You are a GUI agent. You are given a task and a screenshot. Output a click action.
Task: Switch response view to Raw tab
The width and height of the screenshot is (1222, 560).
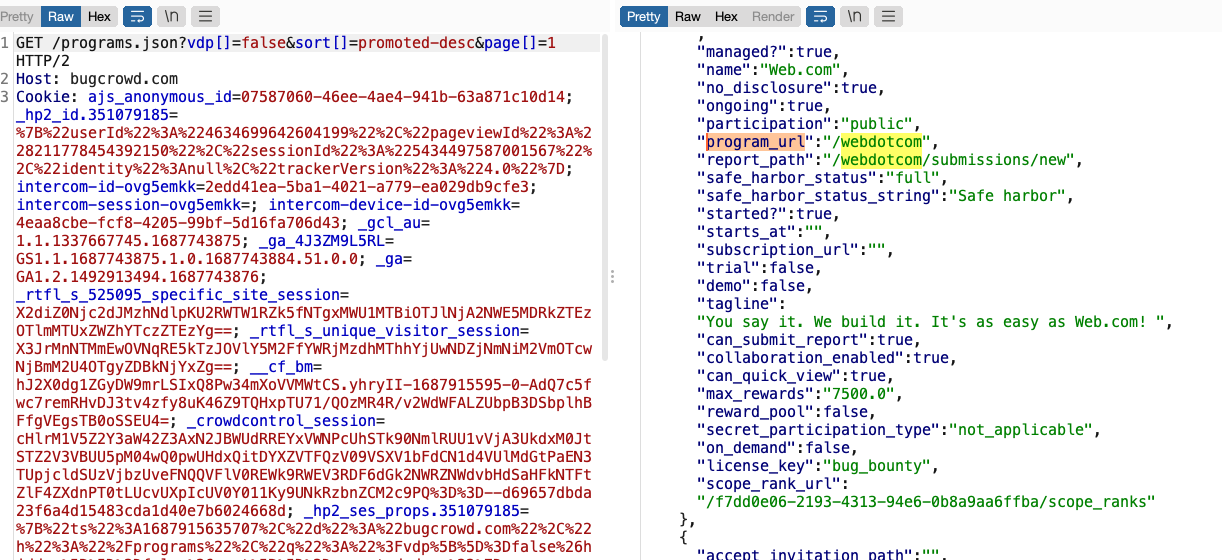tap(688, 16)
